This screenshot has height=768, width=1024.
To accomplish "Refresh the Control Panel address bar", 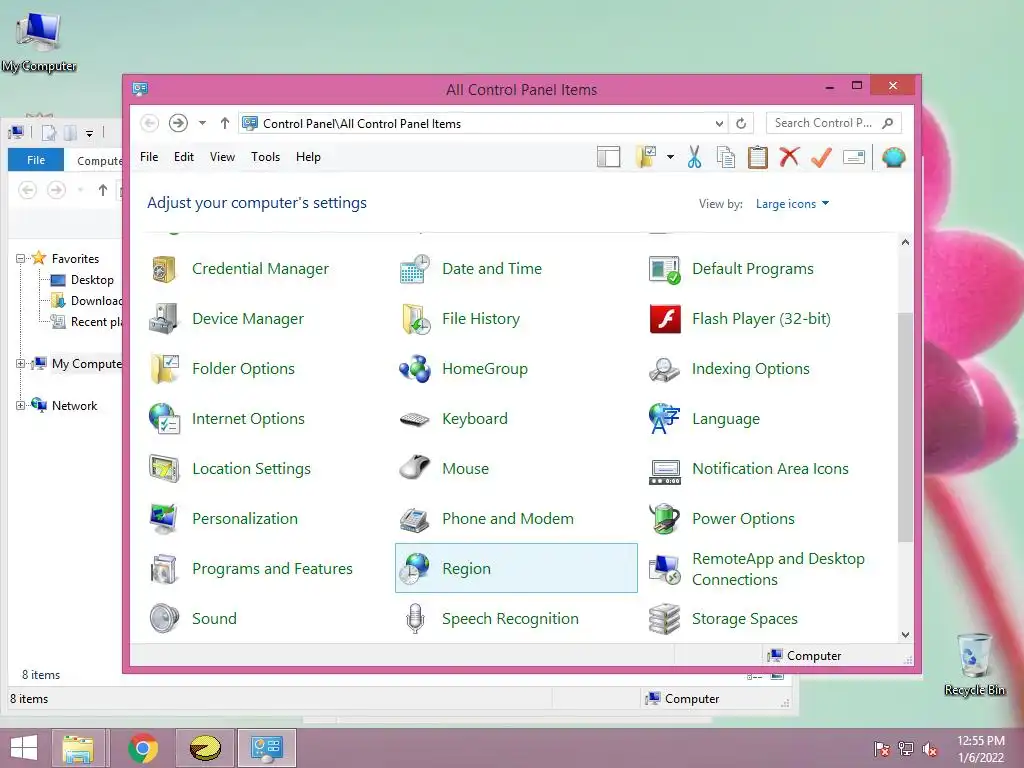I will [741, 123].
